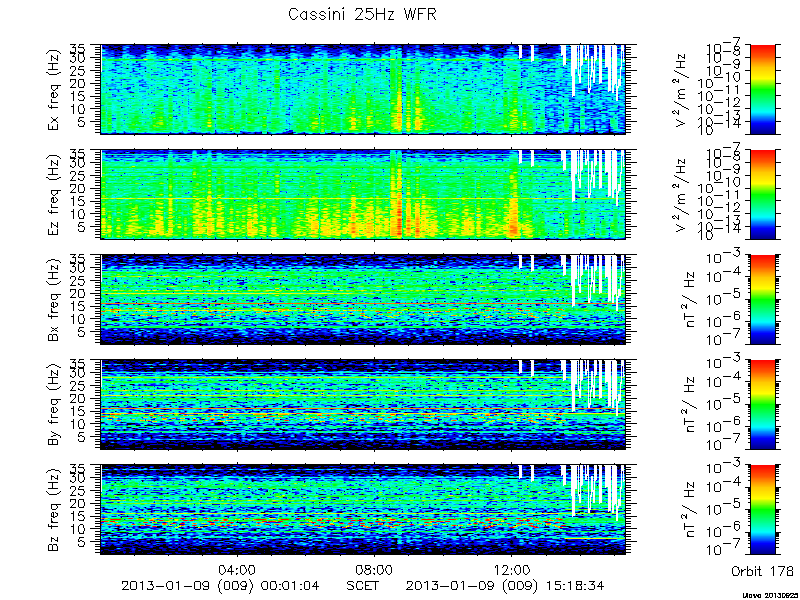800x600 pixels.
Task: Click the SCET axis label
Action: coord(362,585)
